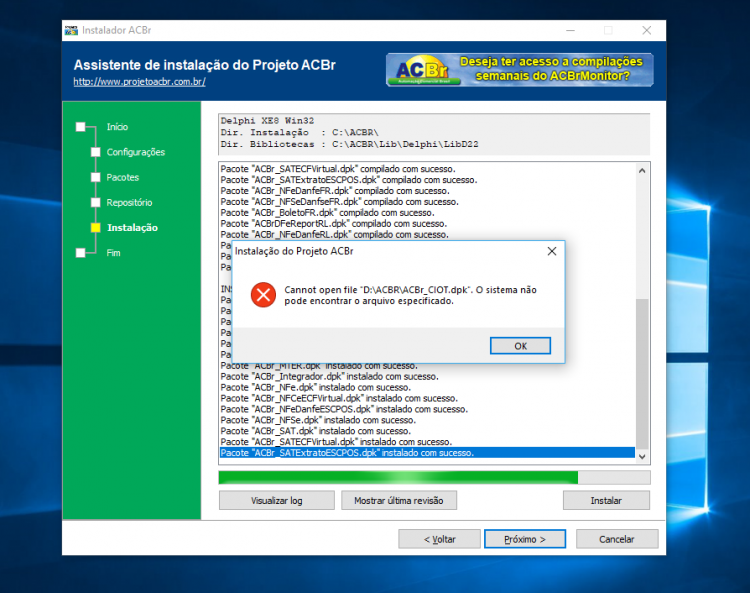Click the Instalar button

click(606, 500)
